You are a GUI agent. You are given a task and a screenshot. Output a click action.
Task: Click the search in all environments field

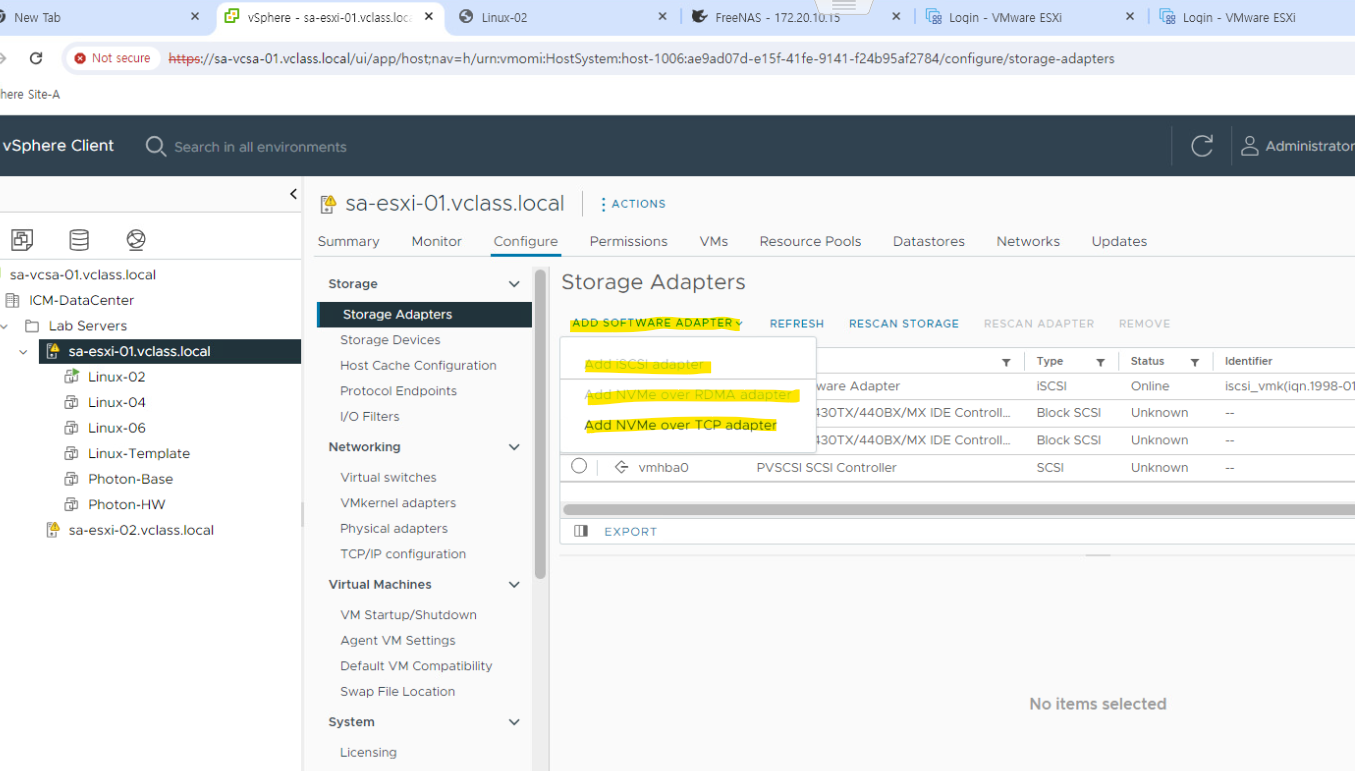click(x=260, y=147)
